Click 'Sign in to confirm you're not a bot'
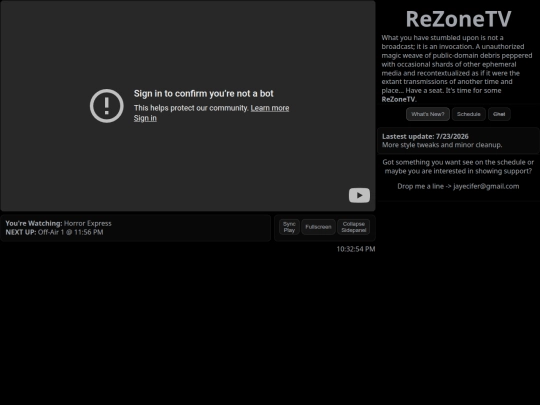Image resolution: width=540 pixels, height=405 pixels. (x=204, y=94)
